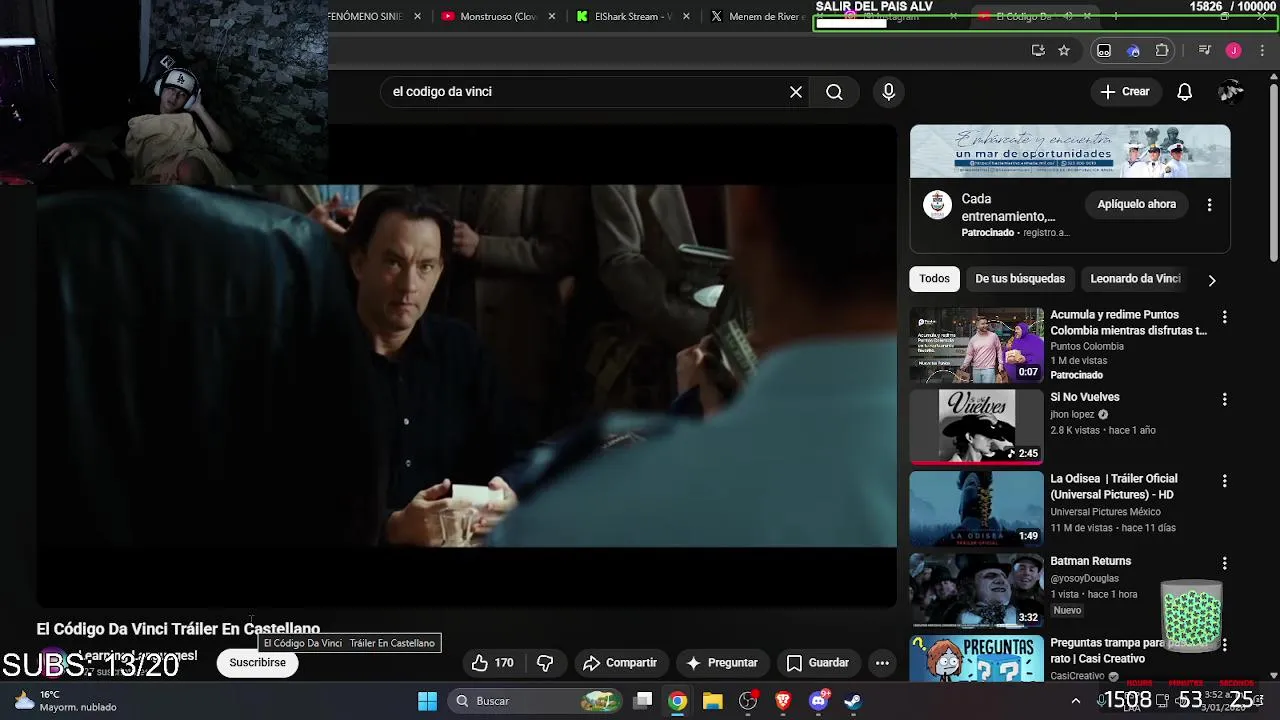Select the Todos filter chip
Viewport: 1280px width, 720px height.
(934, 279)
